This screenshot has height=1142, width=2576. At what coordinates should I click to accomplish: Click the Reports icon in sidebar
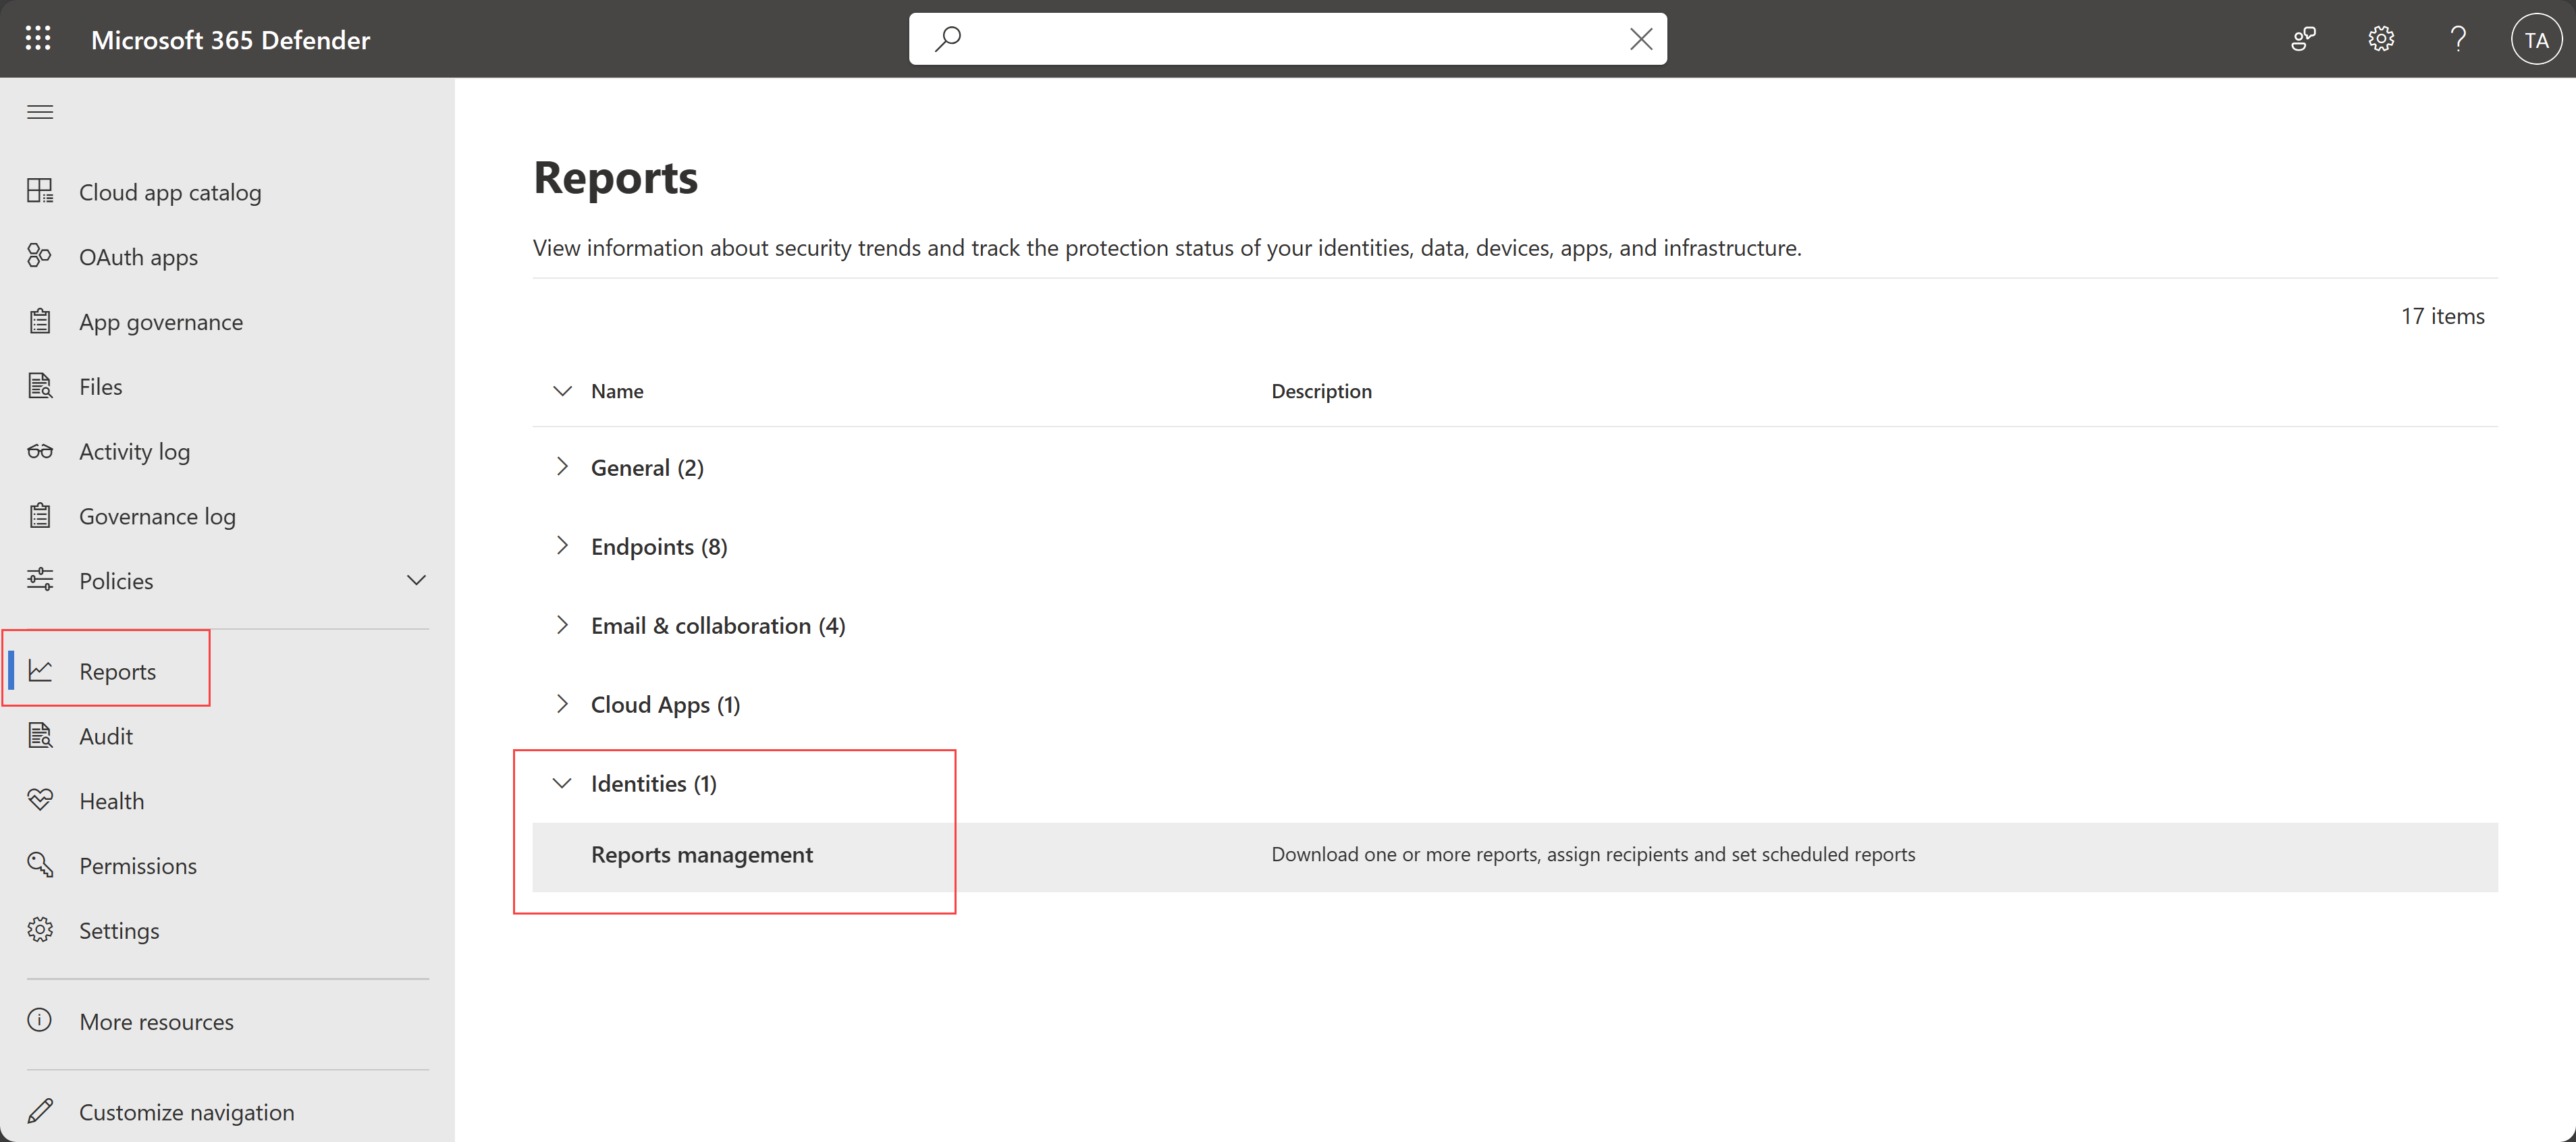point(41,669)
